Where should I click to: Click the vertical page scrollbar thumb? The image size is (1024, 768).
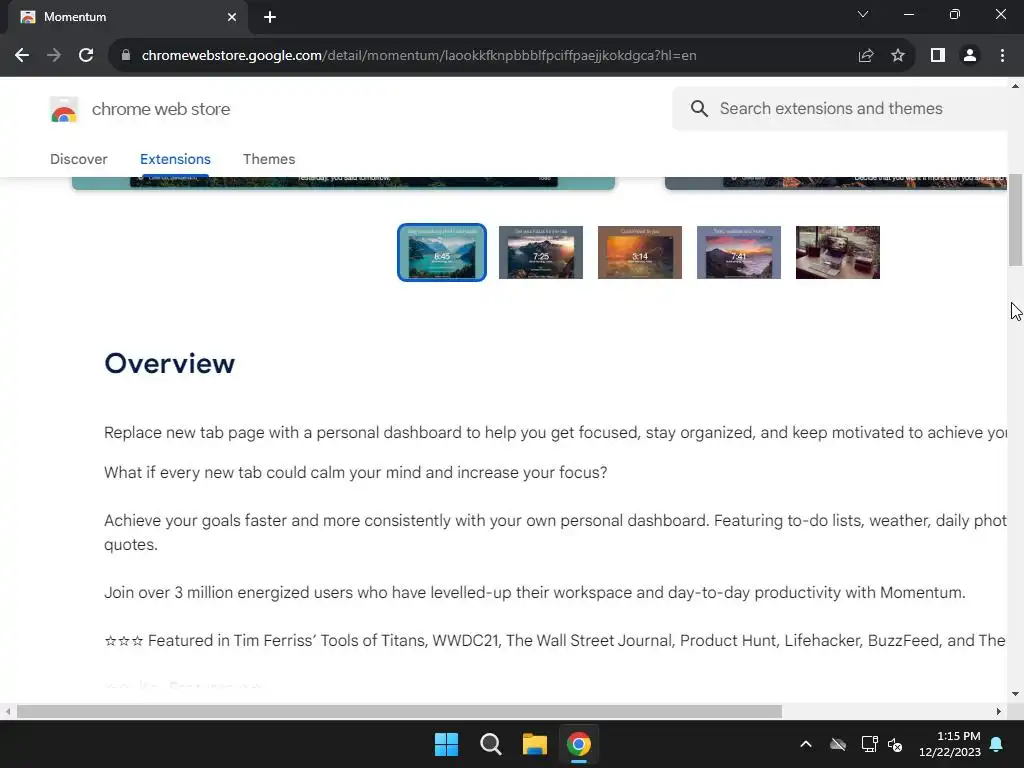1015,219
